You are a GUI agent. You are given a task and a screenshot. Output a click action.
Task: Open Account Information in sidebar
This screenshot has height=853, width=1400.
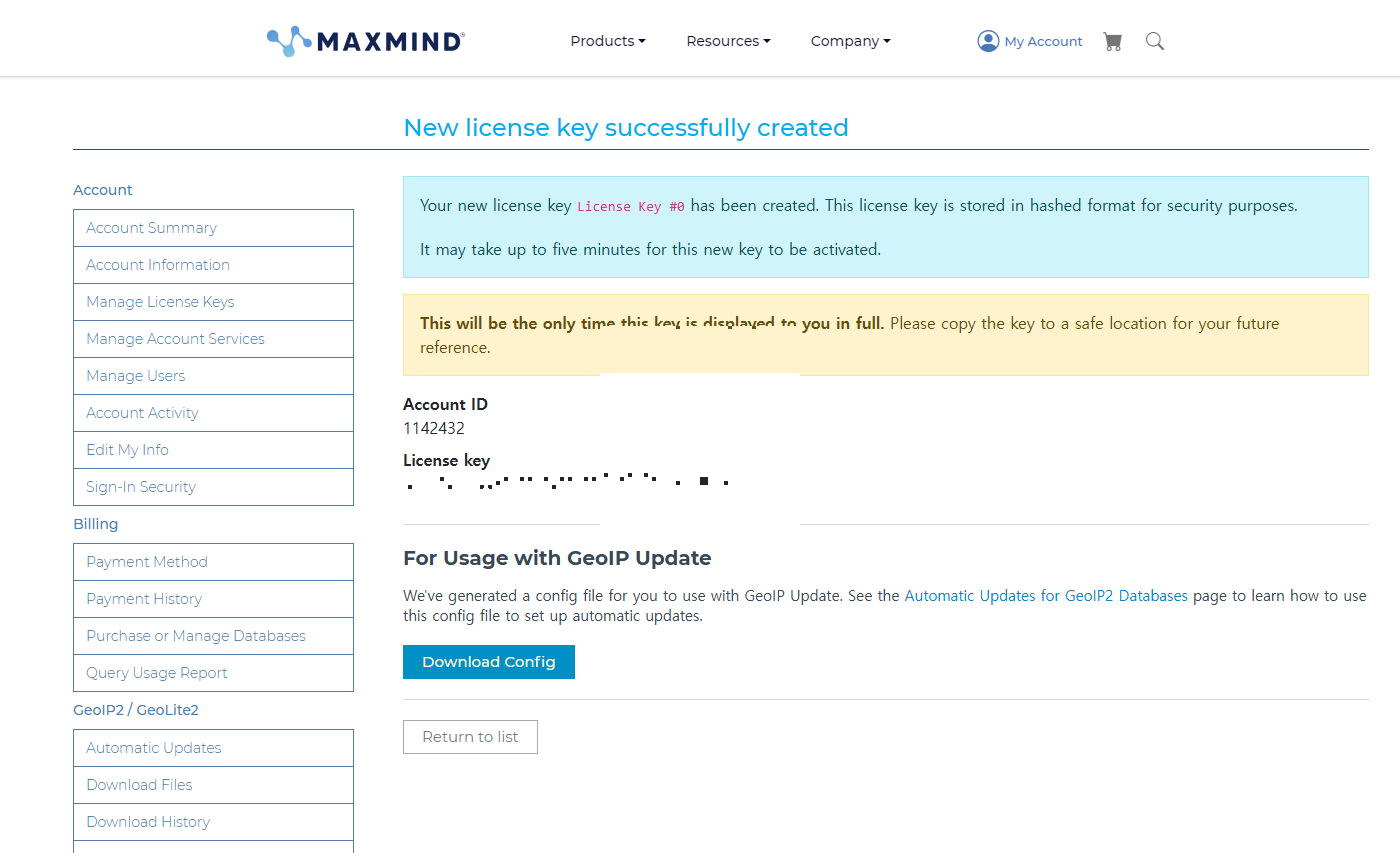[x=213, y=265]
